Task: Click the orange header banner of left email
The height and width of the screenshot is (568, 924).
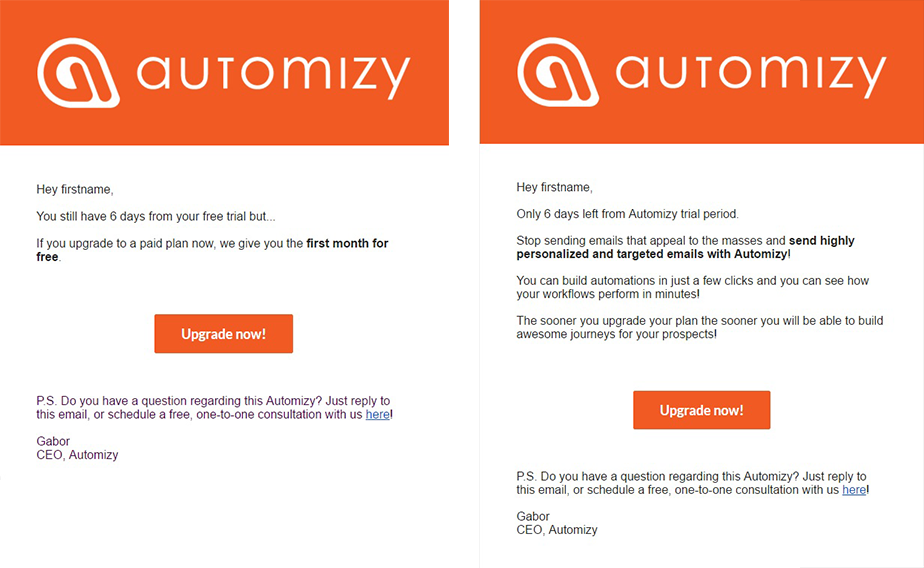Action: [x=225, y=72]
